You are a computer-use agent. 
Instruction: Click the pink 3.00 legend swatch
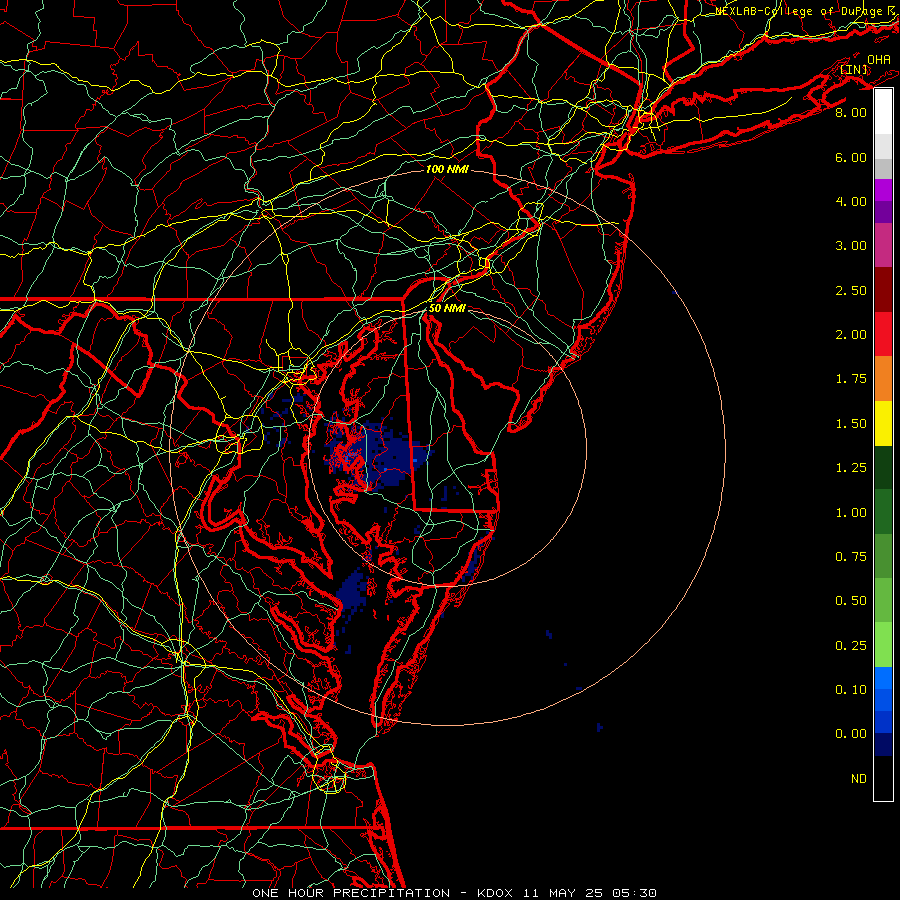[883, 245]
